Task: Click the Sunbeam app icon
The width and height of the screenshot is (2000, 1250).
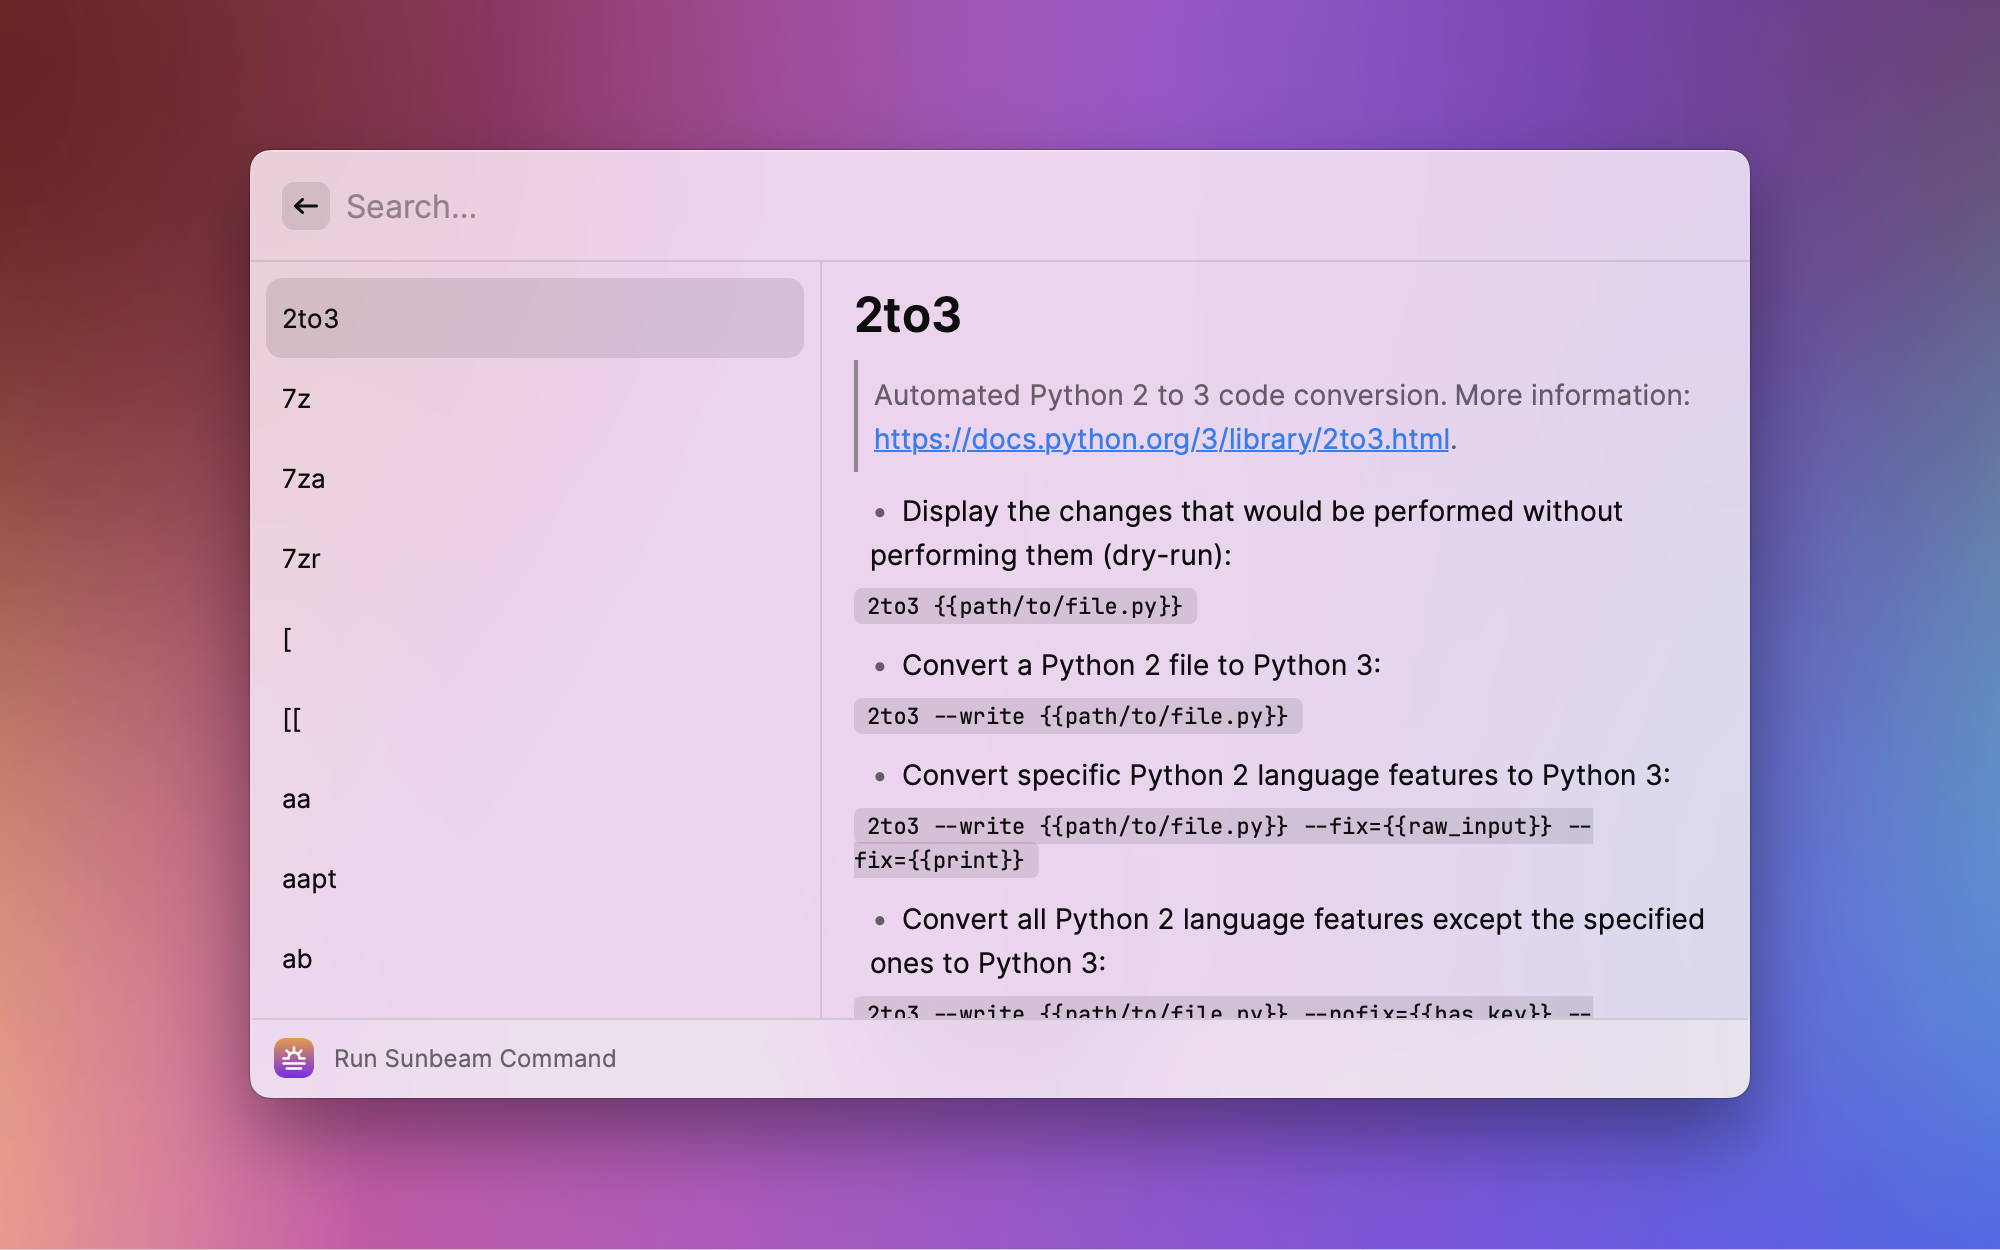Action: (294, 1058)
